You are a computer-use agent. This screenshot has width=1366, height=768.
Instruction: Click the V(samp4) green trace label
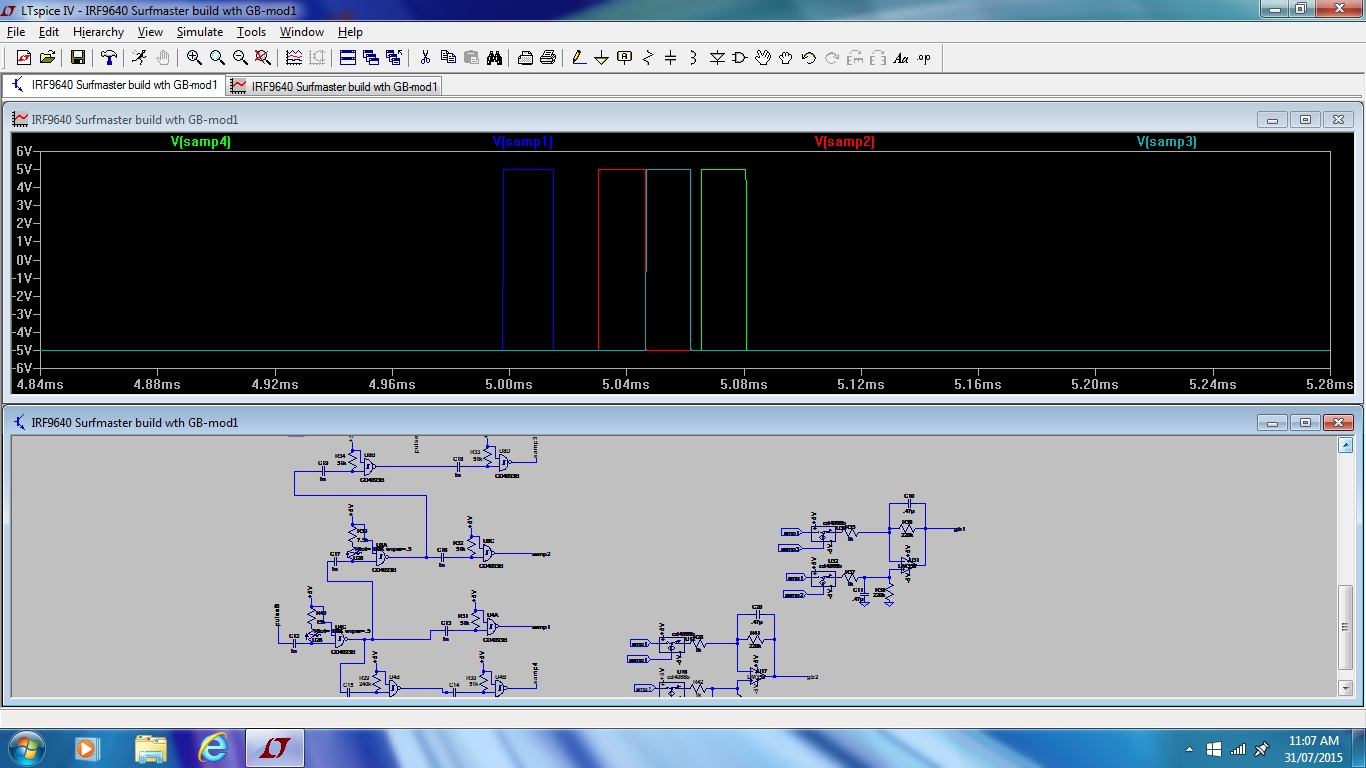coord(200,142)
